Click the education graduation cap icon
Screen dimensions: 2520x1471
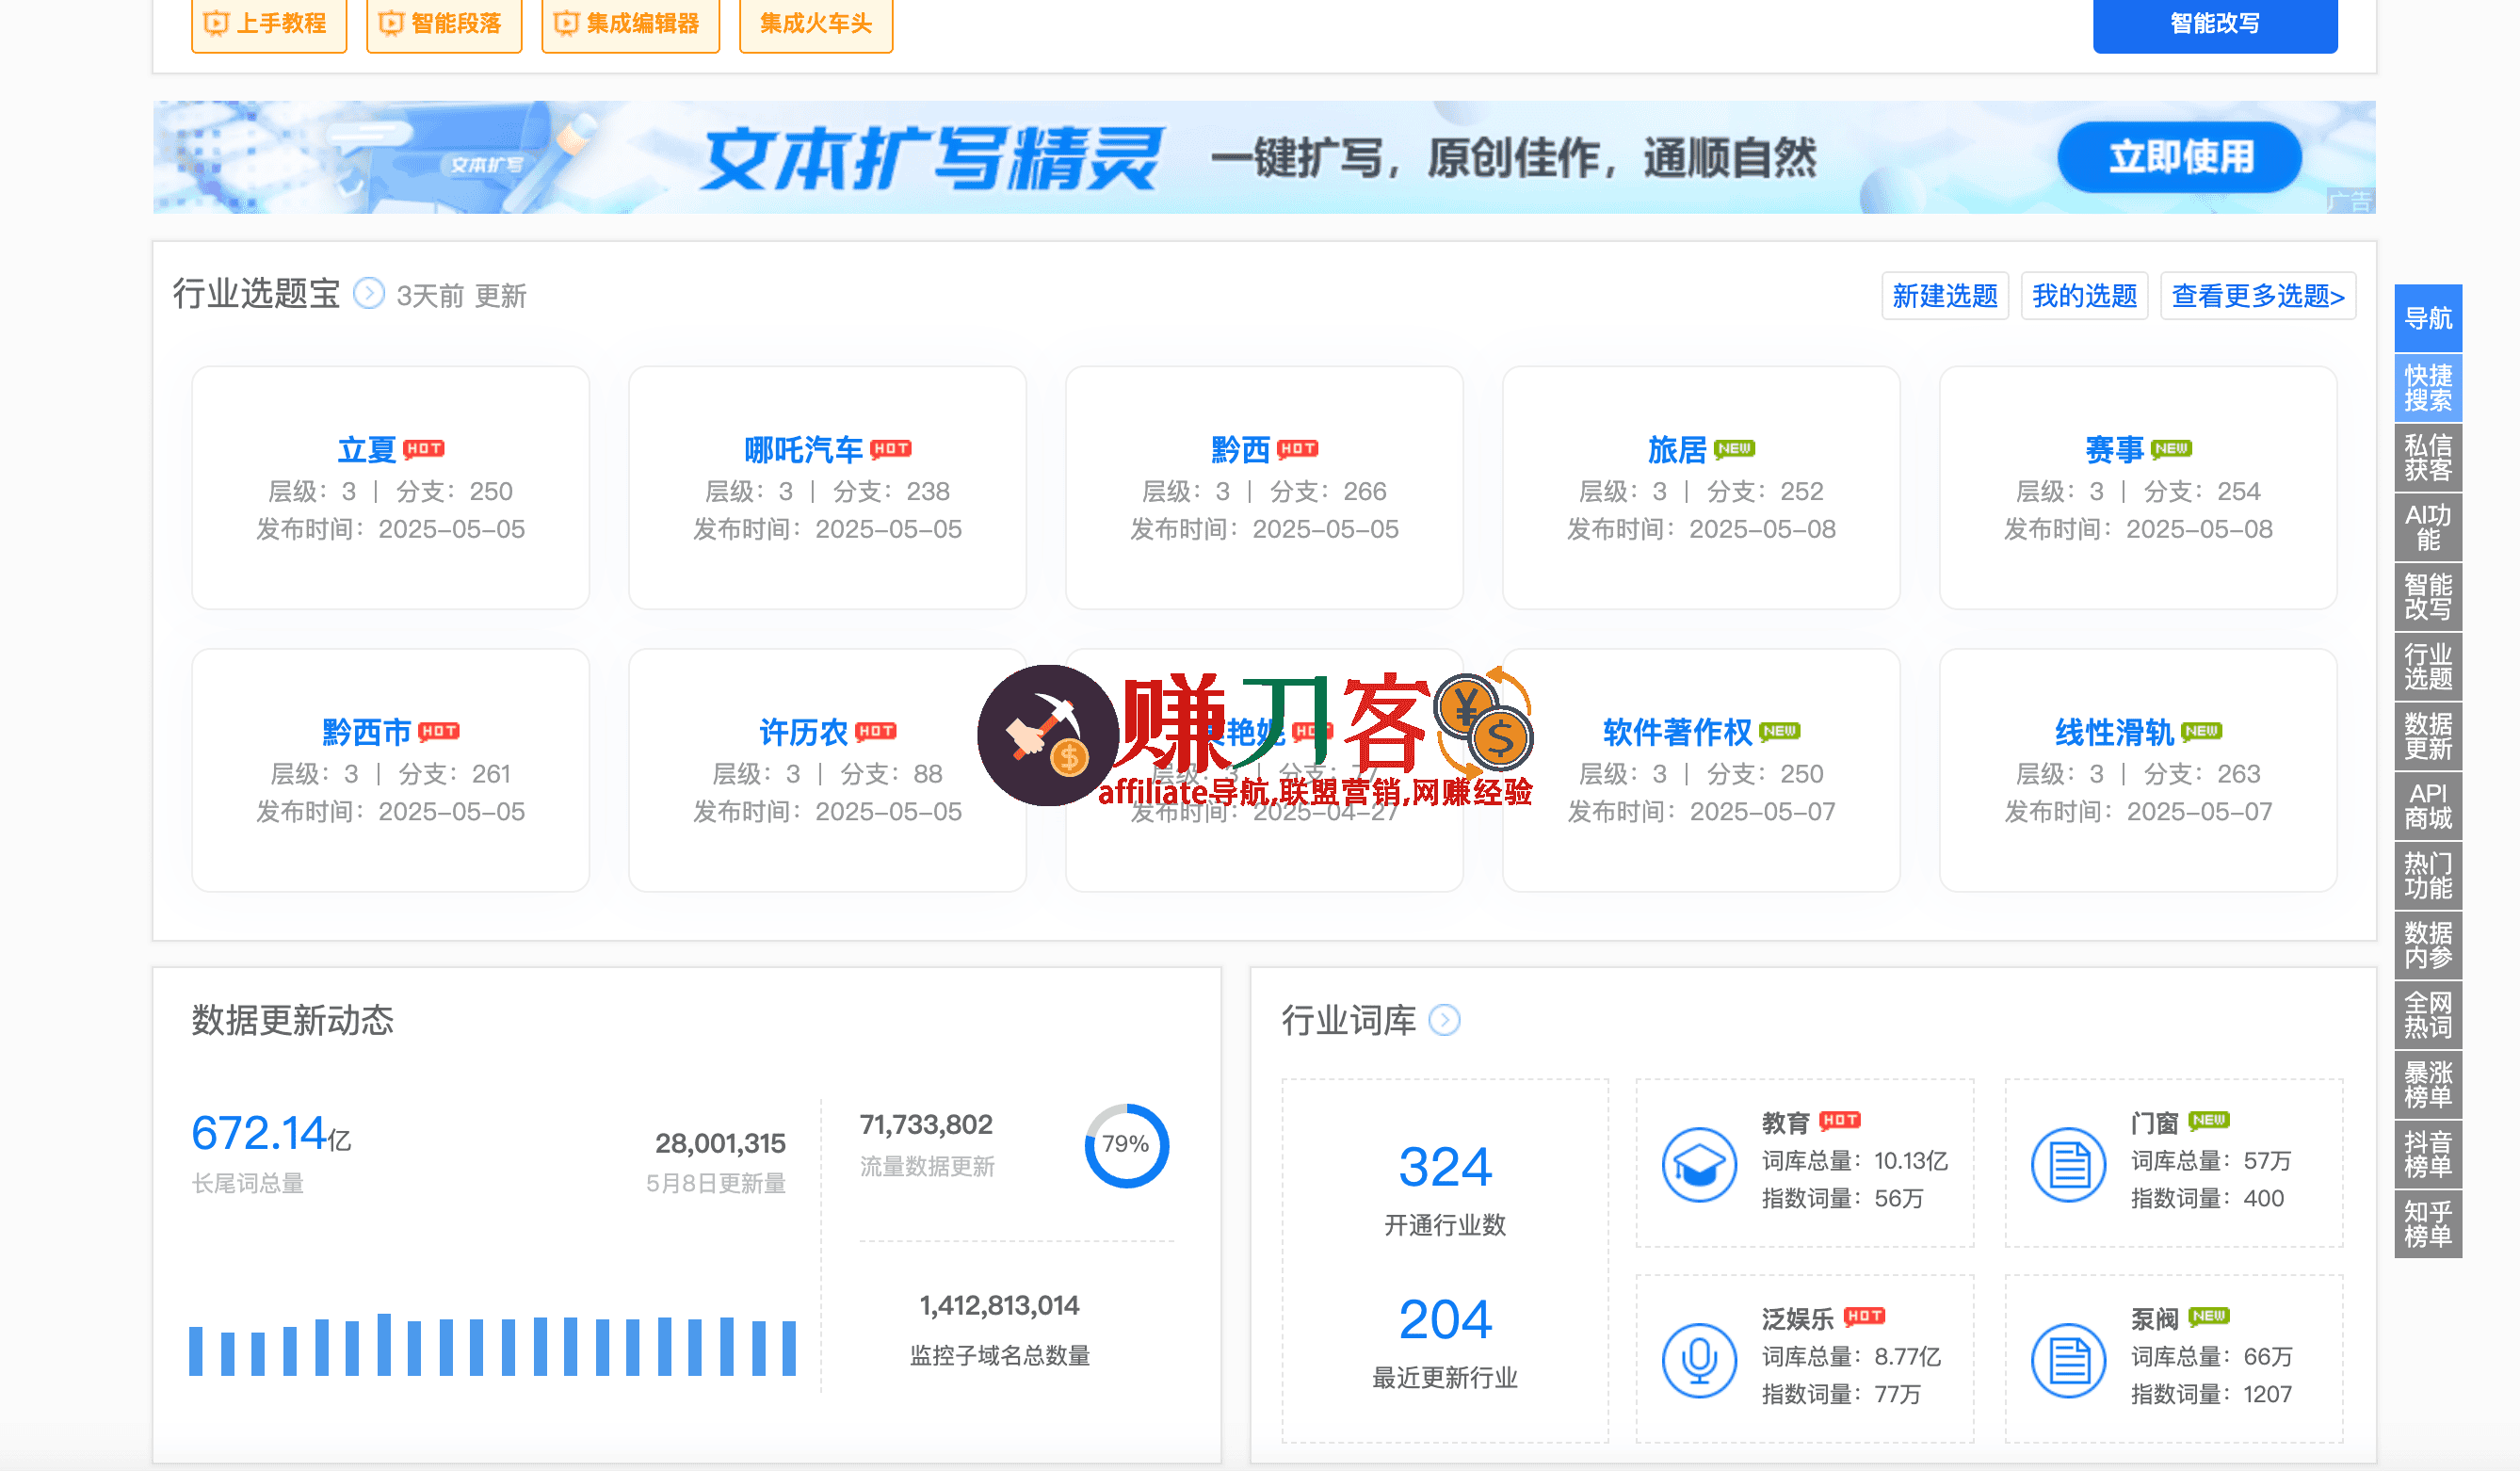point(1698,1165)
